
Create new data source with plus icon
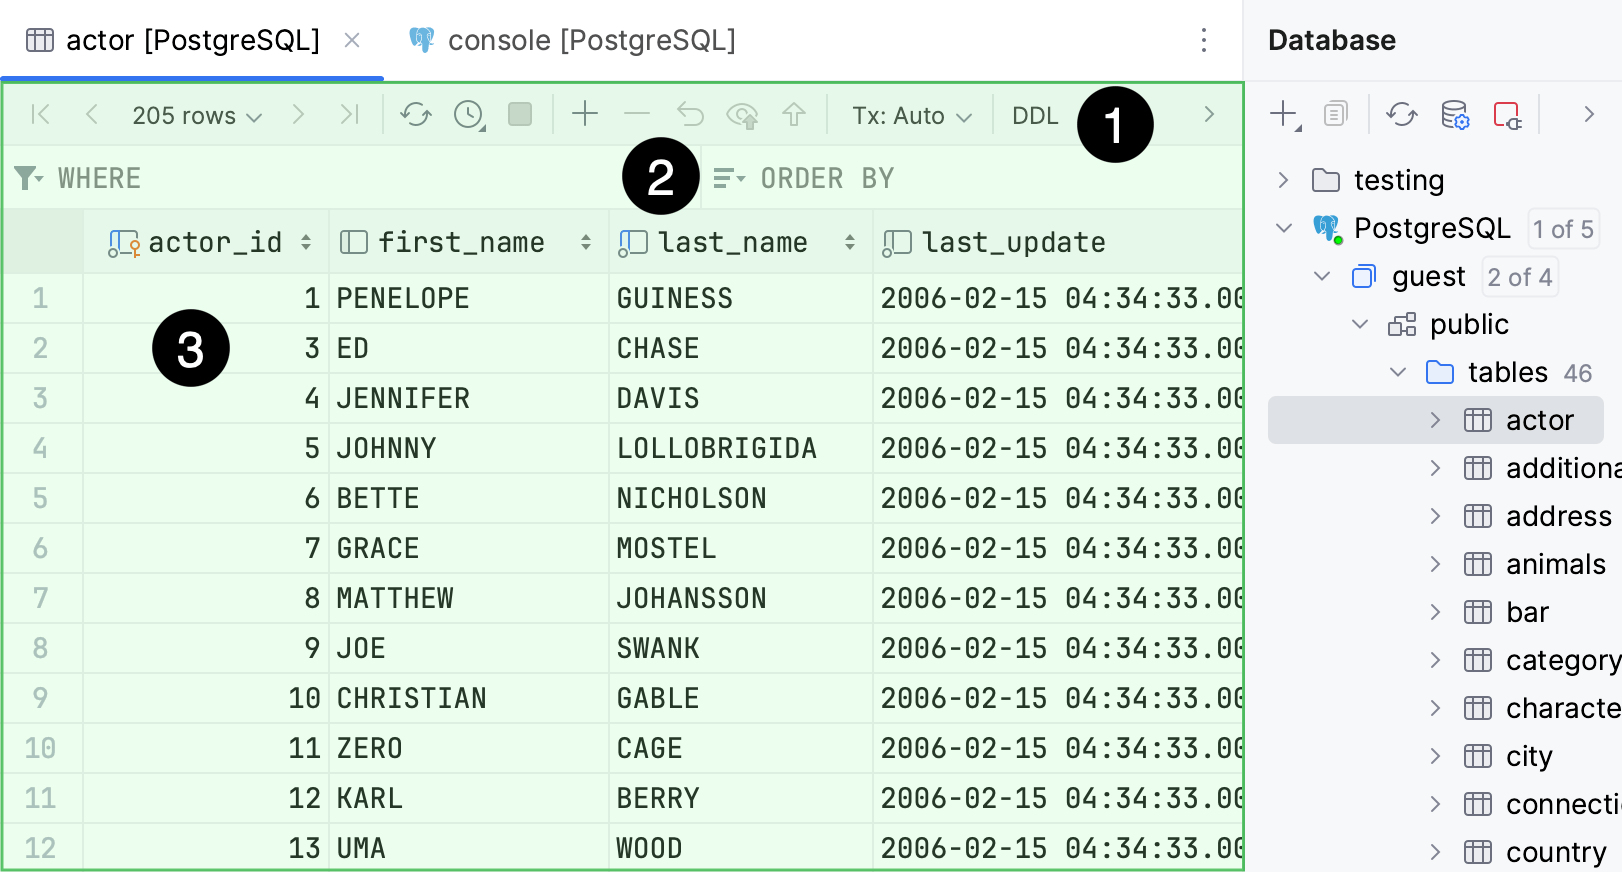coord(1283,114)
